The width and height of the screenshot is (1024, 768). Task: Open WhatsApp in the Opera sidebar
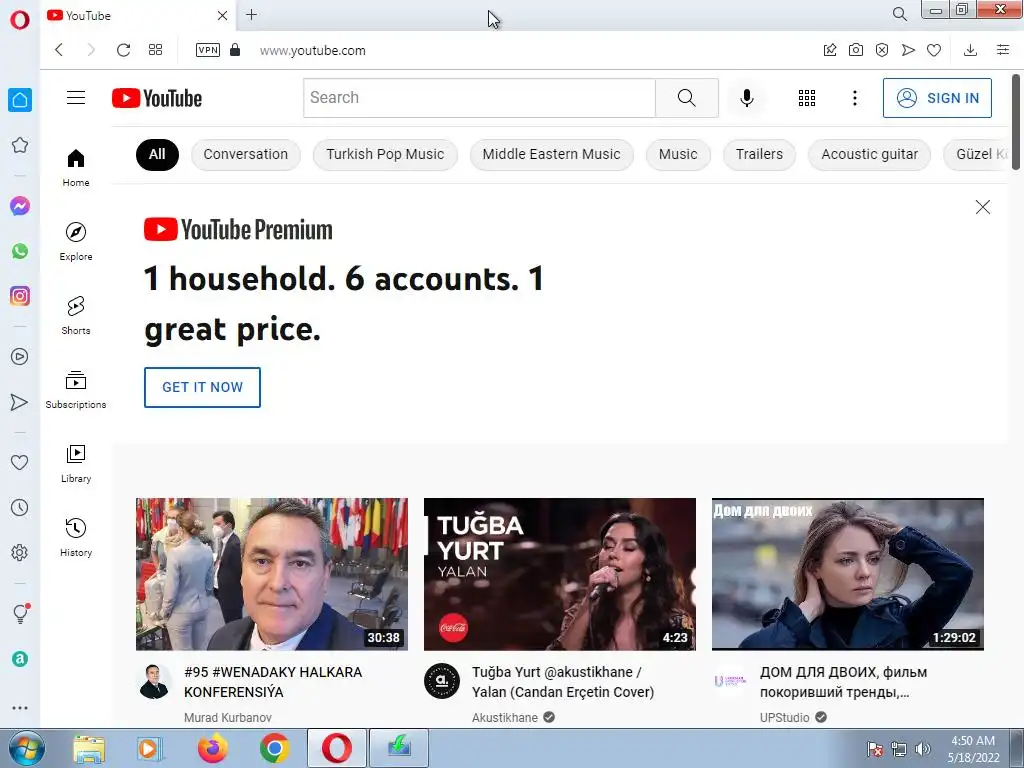pos(20,251)
